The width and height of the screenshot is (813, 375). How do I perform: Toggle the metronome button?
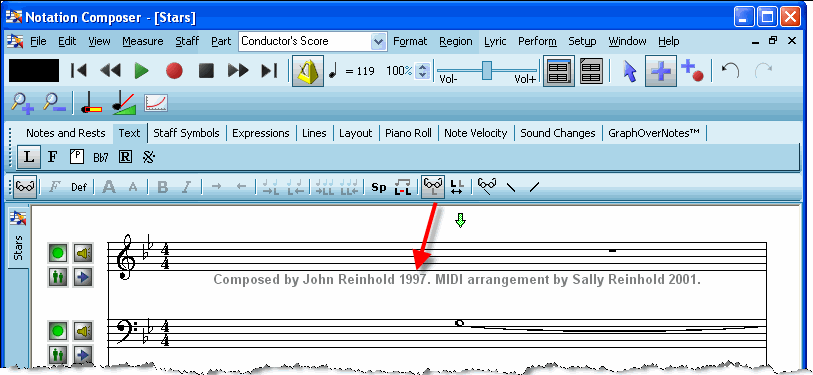coord(308,71)
